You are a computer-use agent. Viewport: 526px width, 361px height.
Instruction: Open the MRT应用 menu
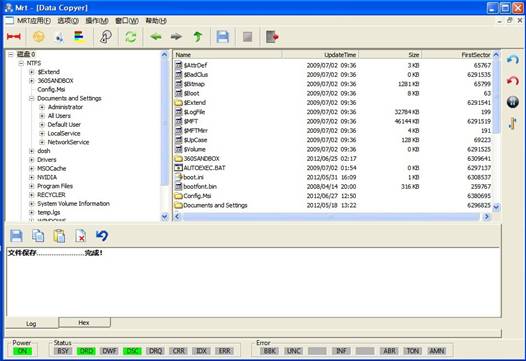click(34, 21)
